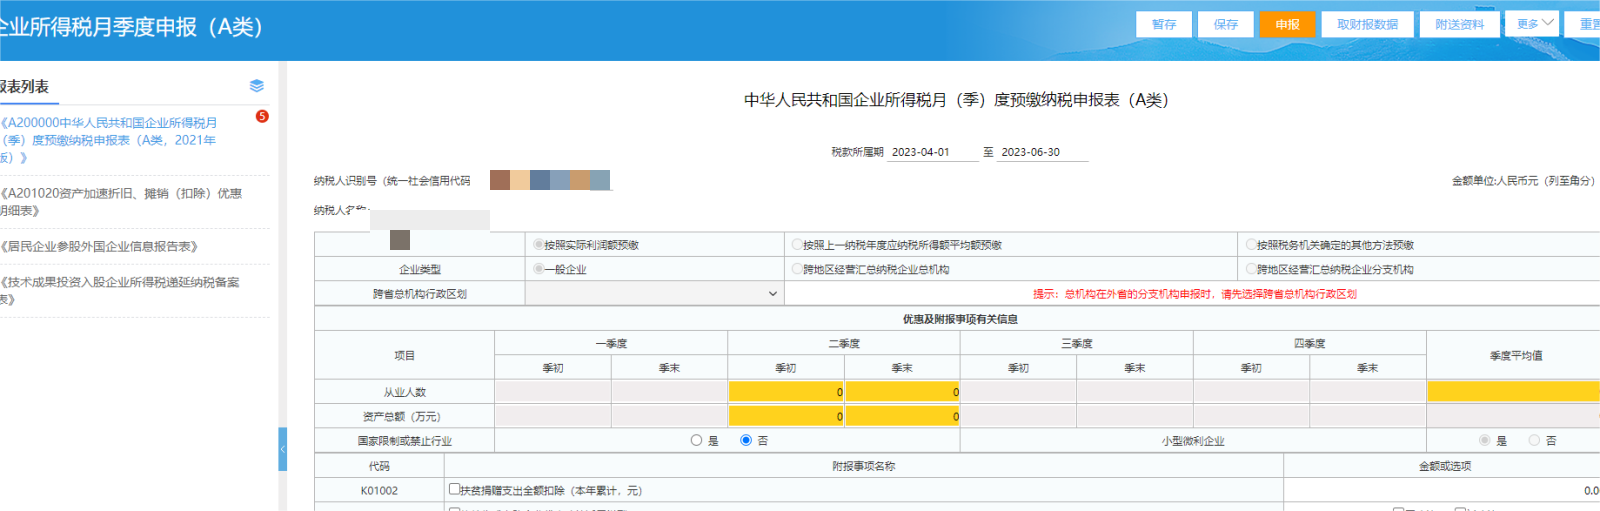
Task: Select 按照上一纳税年度应纳税所得额平均额预缴 option
Action: point(798,244)
